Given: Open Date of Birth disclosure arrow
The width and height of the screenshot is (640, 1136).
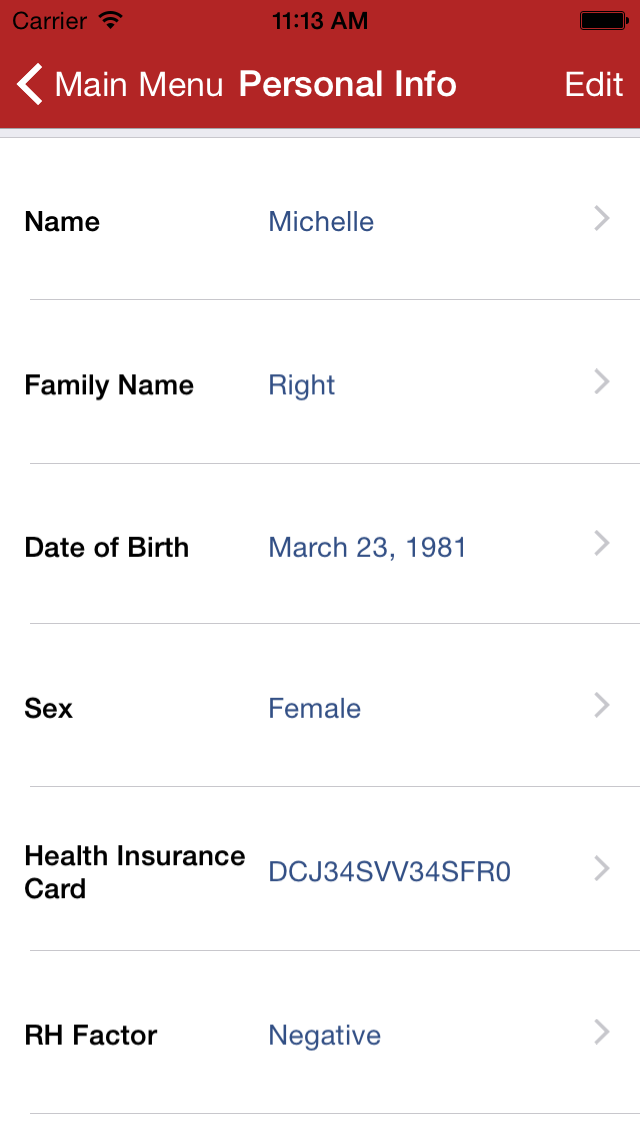Looking at the screenshot, I should (601, 544).
